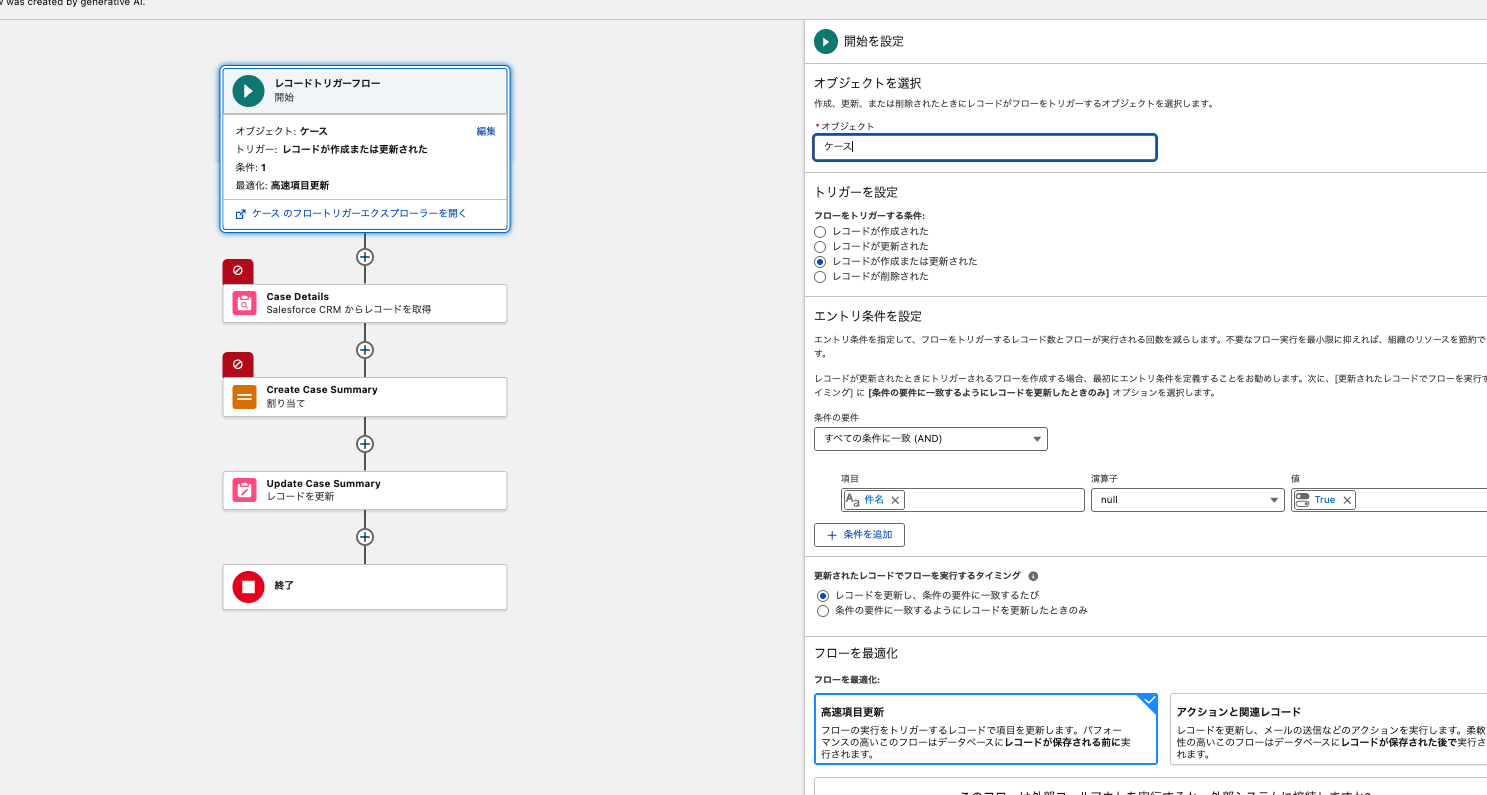Select レコードが作成された trigger option
Image resolution: width=1487 pixels, height=795 pixels.
tap(820, 231)
